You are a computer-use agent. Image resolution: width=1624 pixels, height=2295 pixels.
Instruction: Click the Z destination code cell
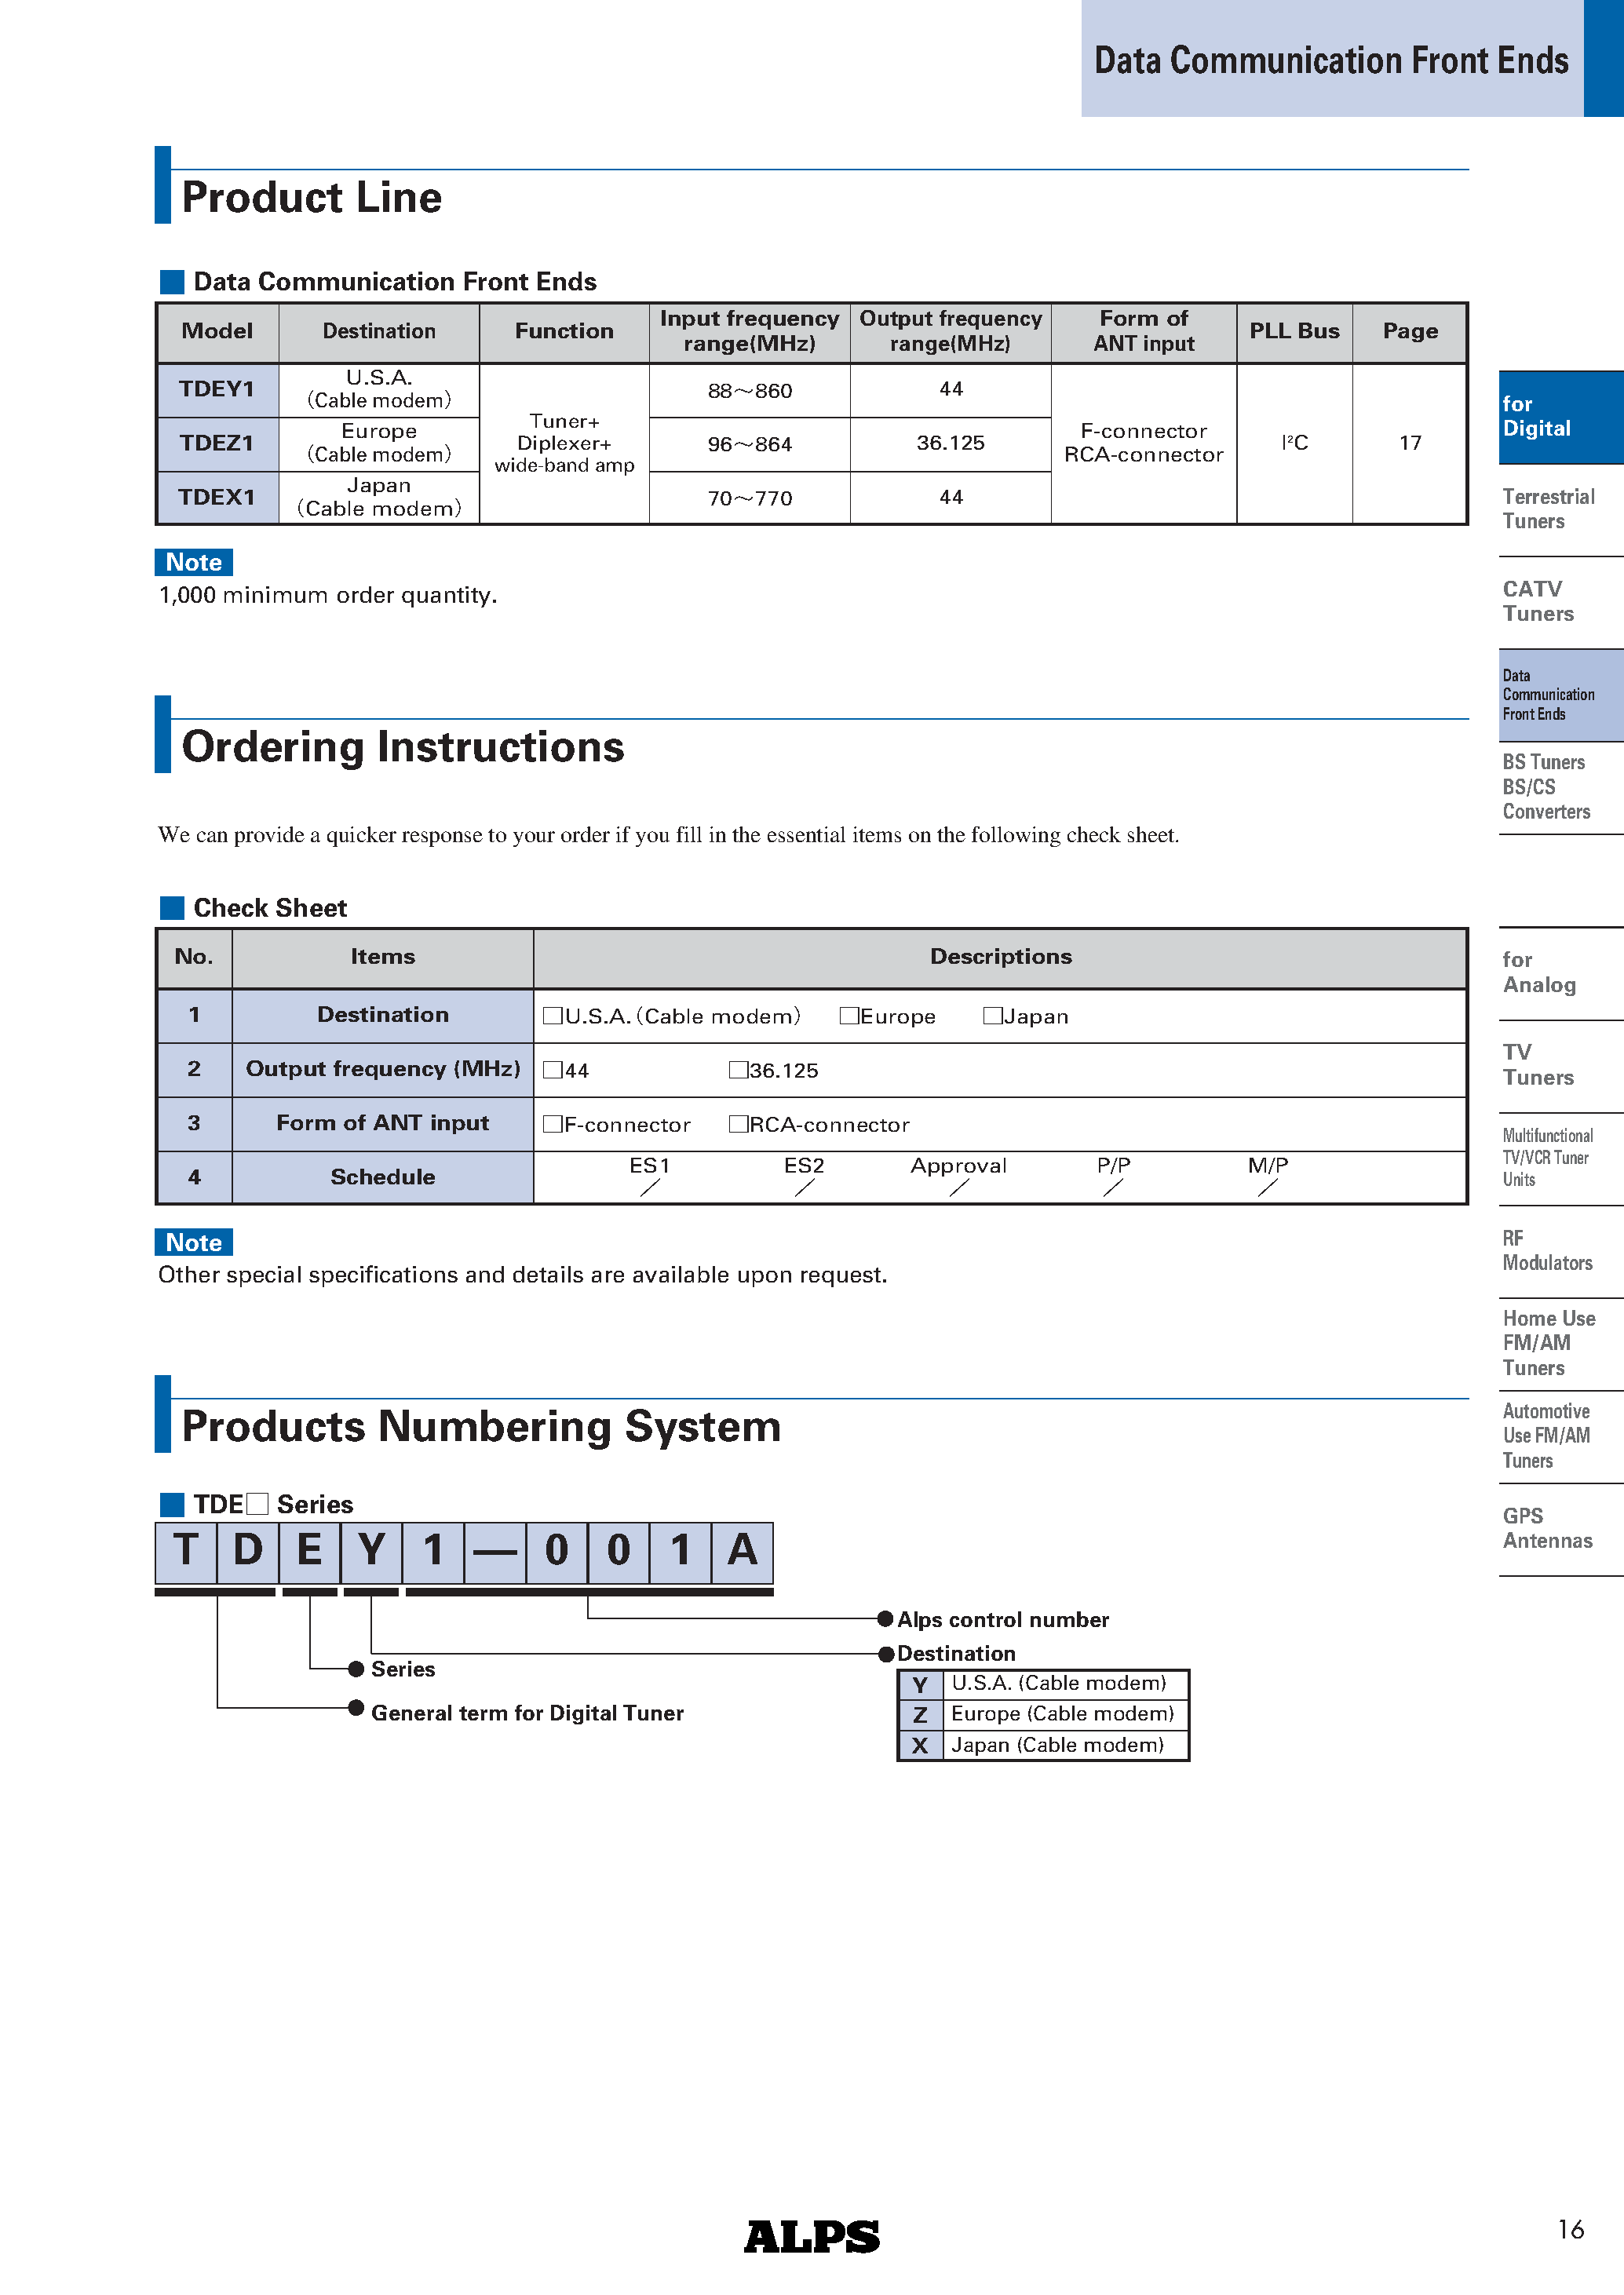coord(920,1715)
